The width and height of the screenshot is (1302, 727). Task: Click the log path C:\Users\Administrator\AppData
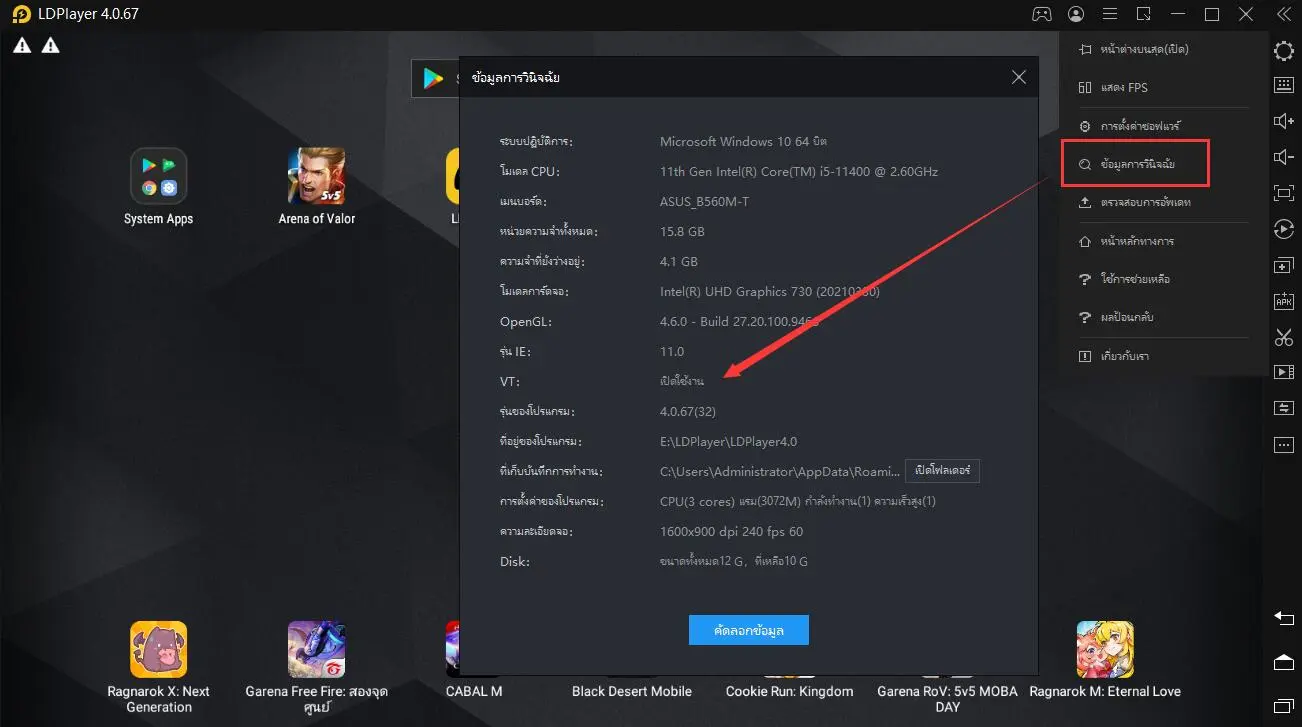coord(780,472)
